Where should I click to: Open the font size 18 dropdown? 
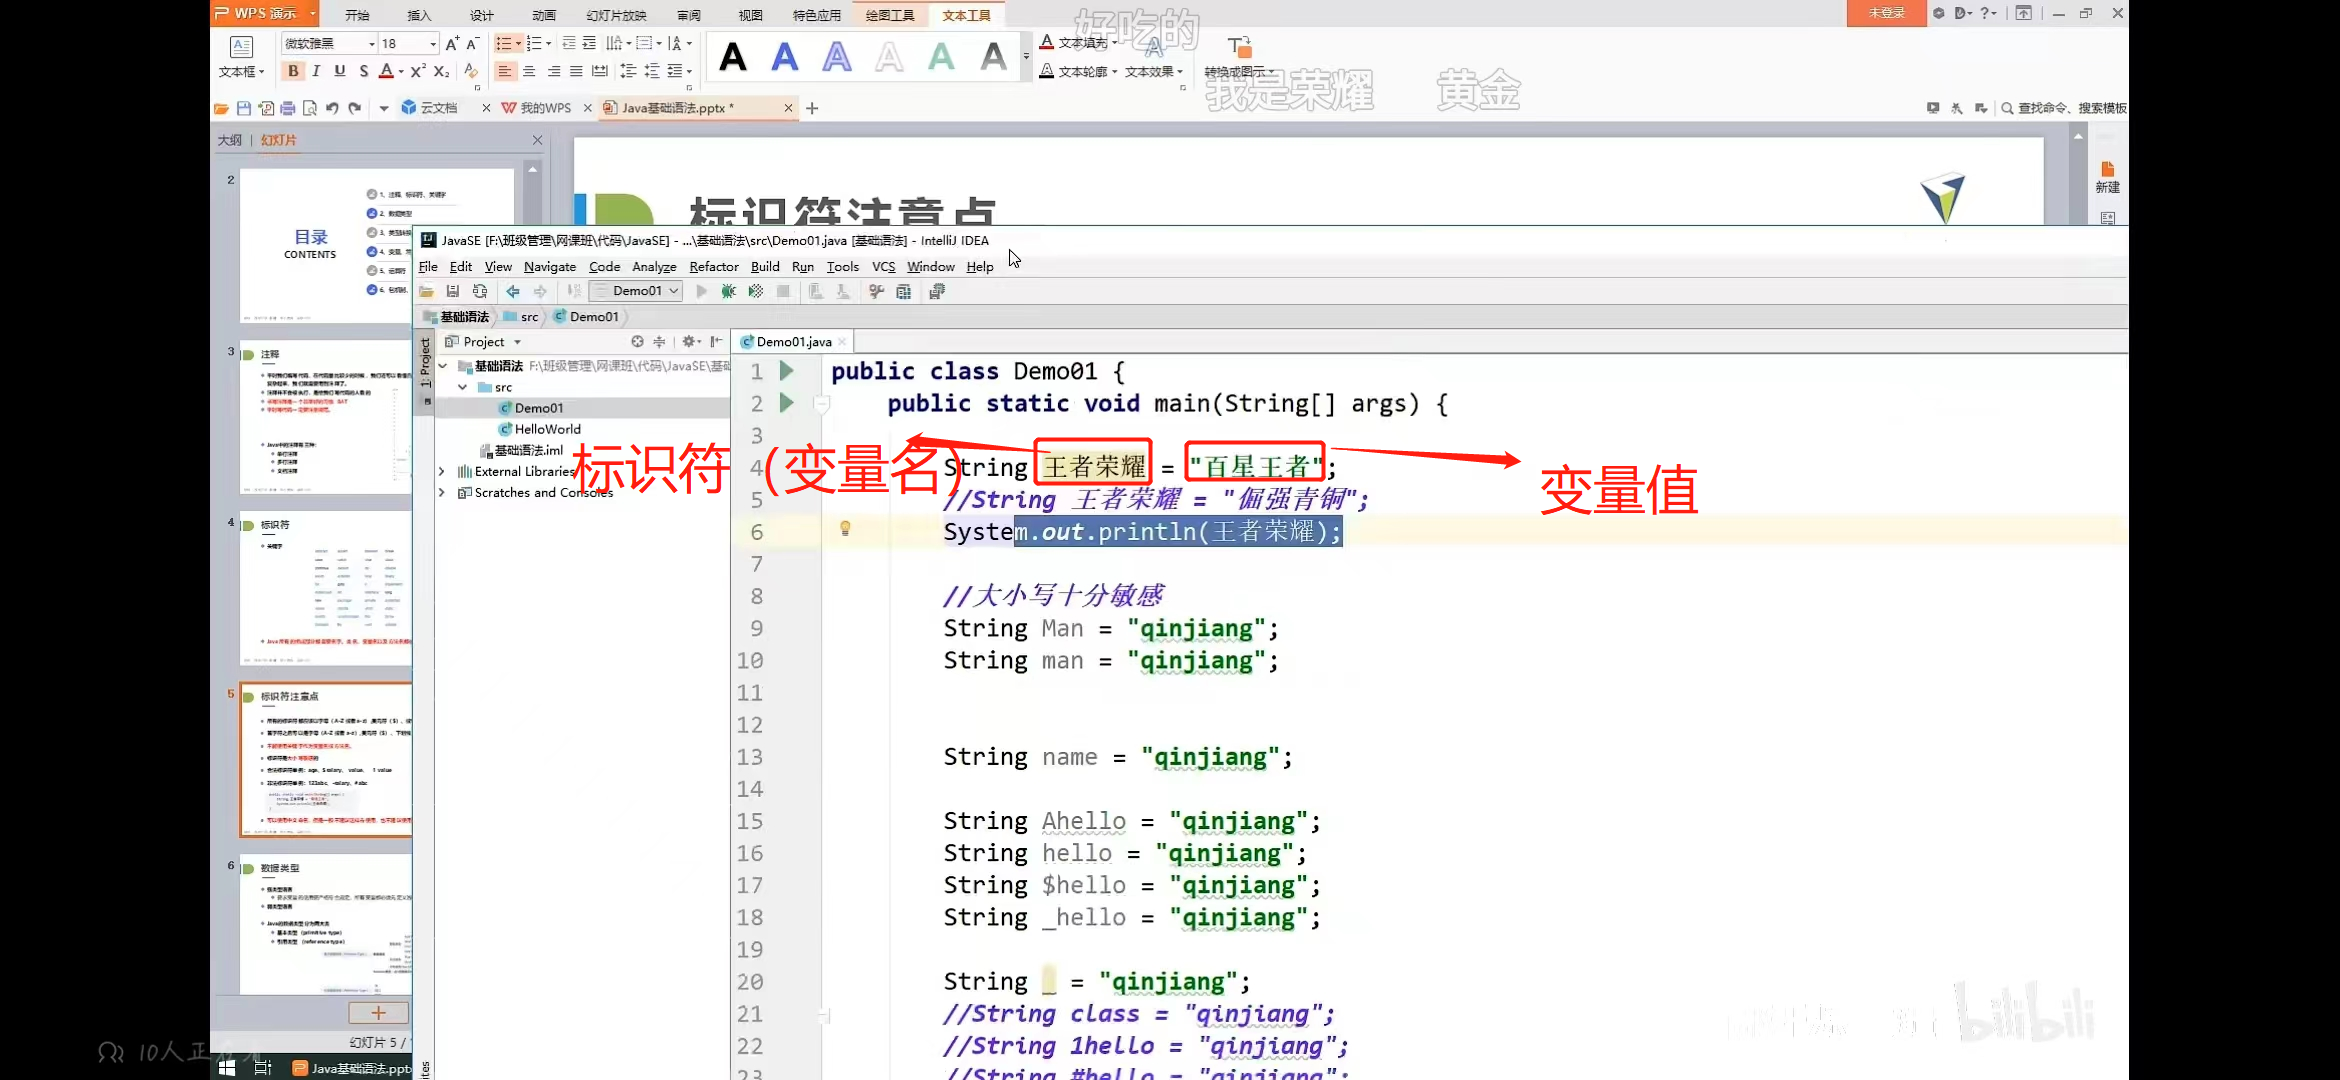[x=433, y=44]
